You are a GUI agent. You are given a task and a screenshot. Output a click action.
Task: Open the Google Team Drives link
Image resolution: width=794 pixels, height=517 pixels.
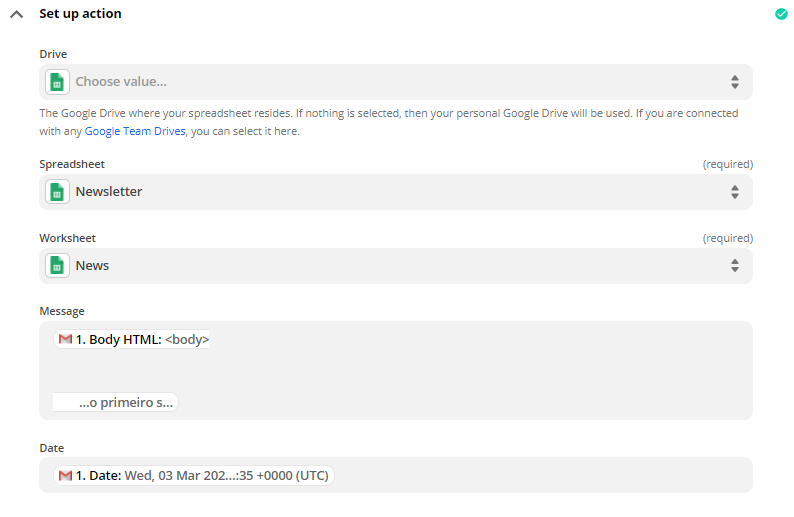(134, 131)
